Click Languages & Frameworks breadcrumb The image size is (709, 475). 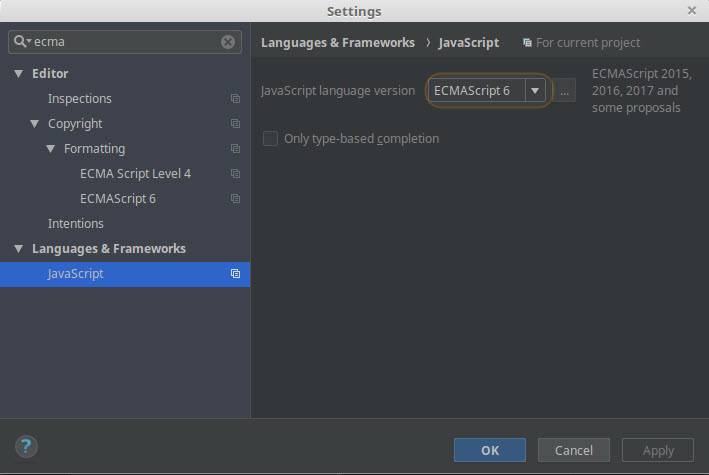[337, 43]
